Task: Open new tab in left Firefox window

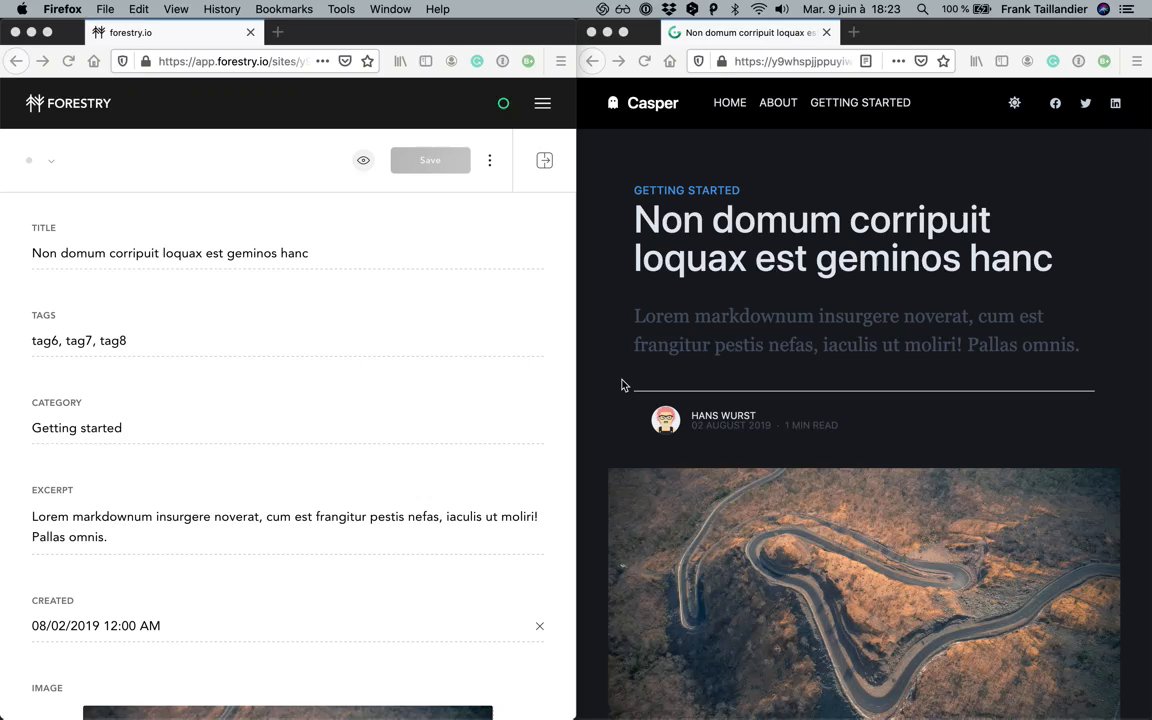Action: tap(278, 32)
